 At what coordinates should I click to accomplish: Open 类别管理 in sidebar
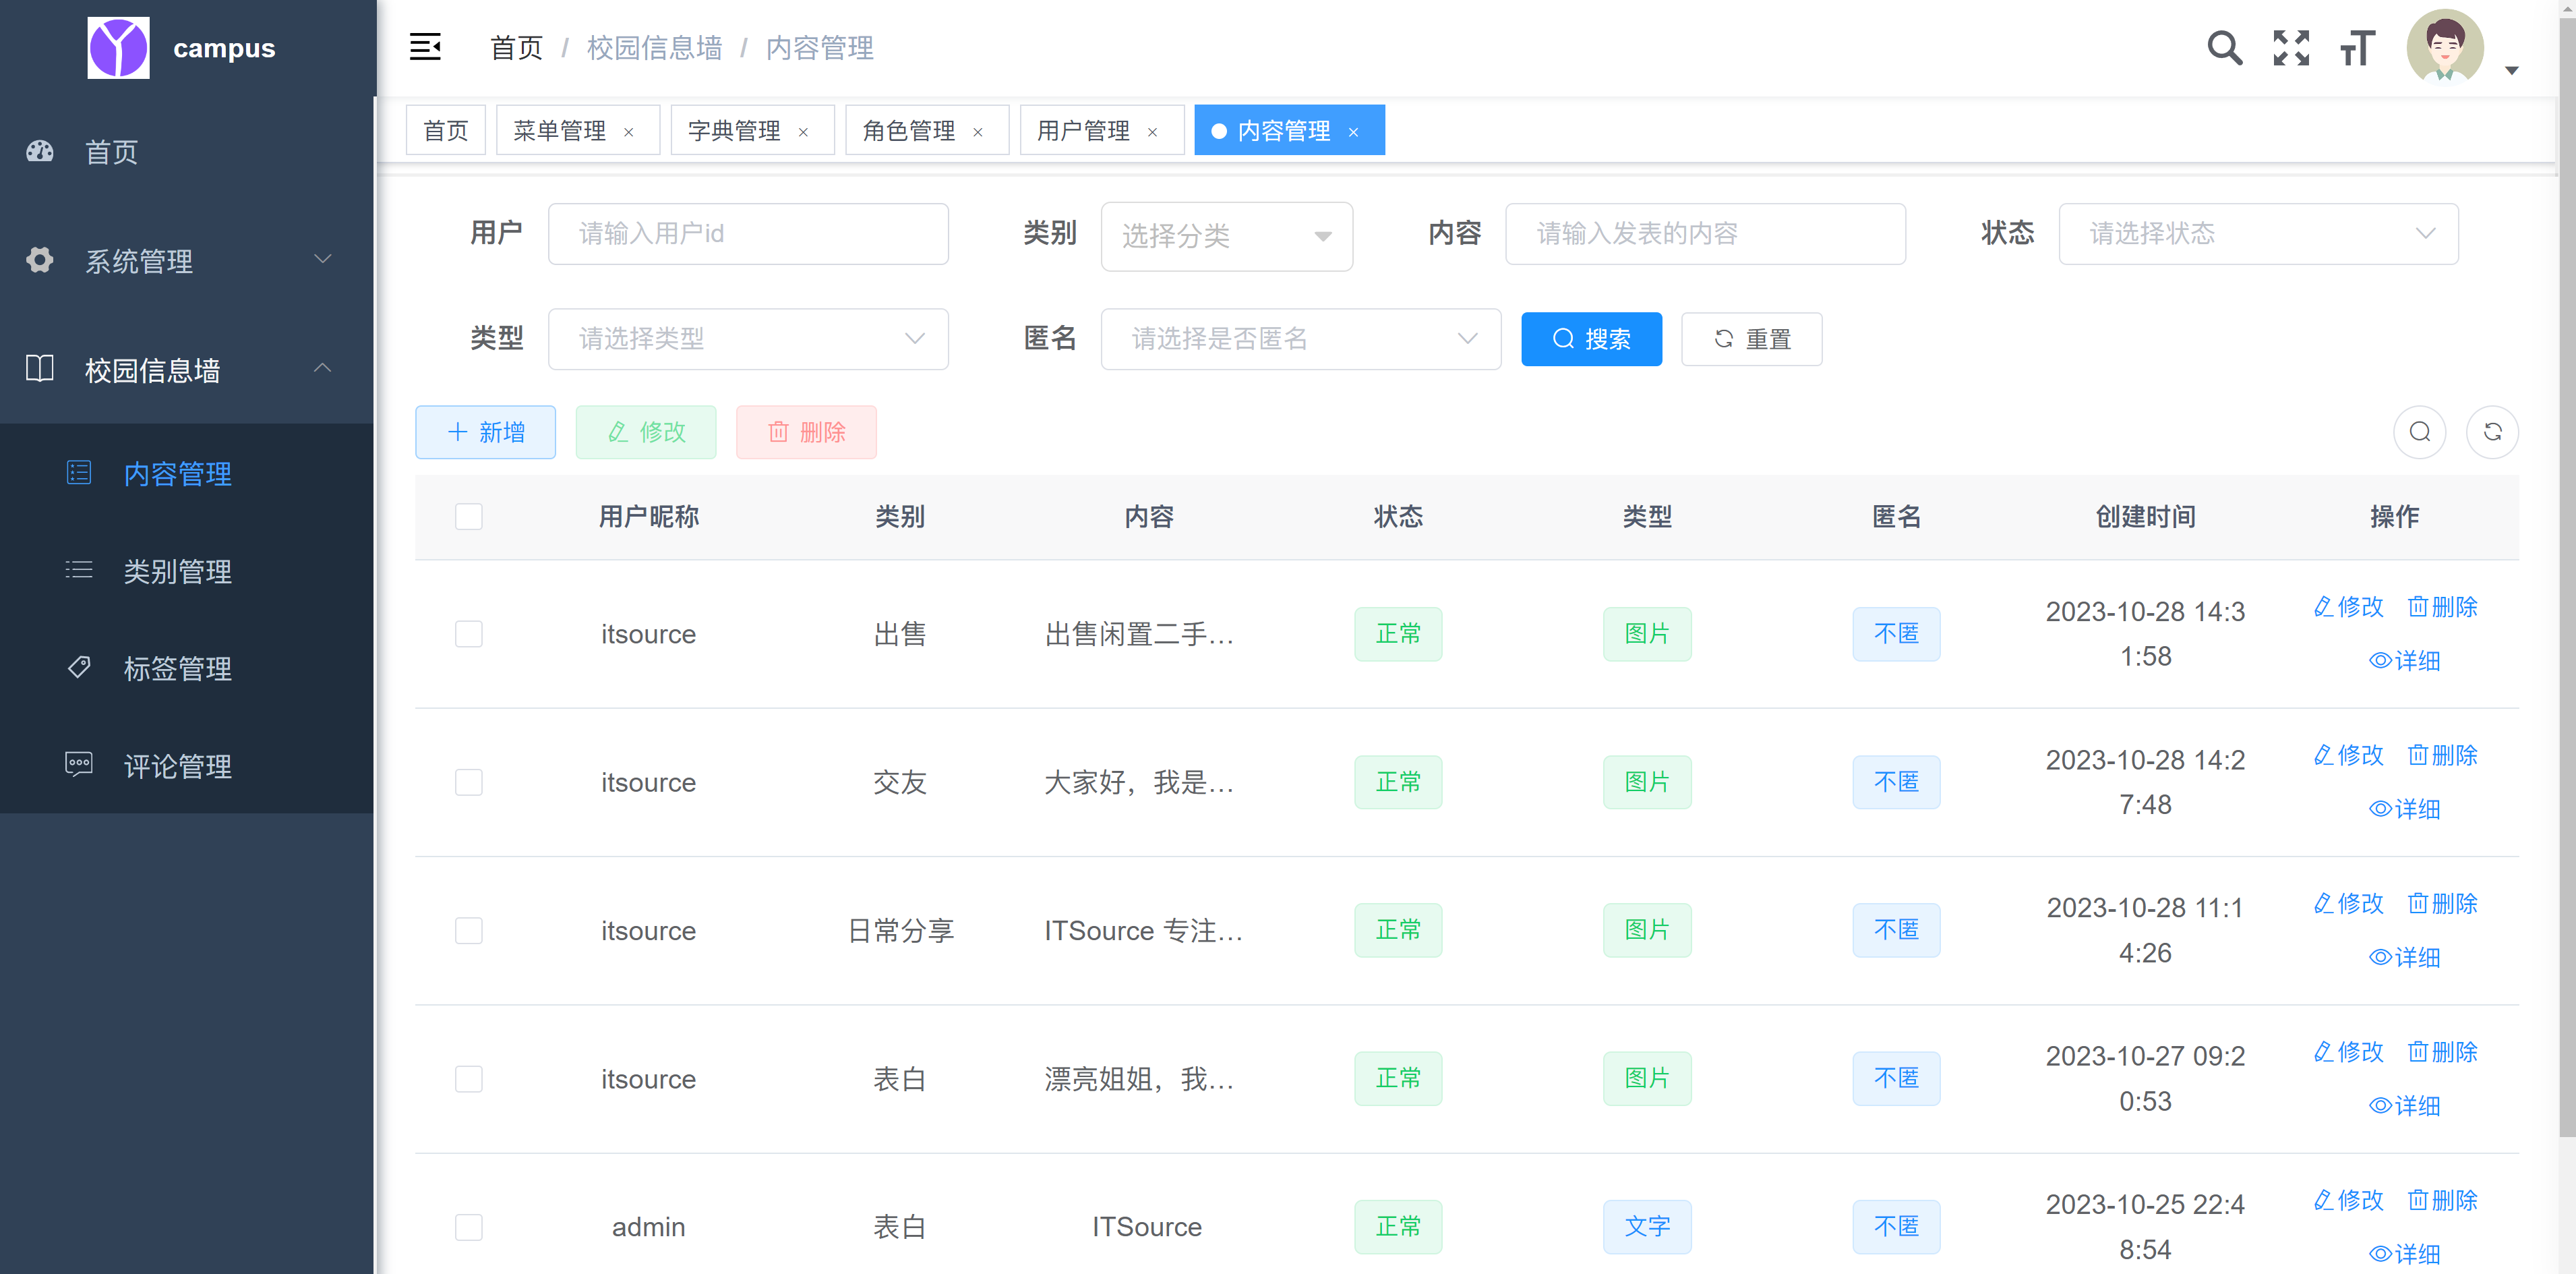pos(187,571)
